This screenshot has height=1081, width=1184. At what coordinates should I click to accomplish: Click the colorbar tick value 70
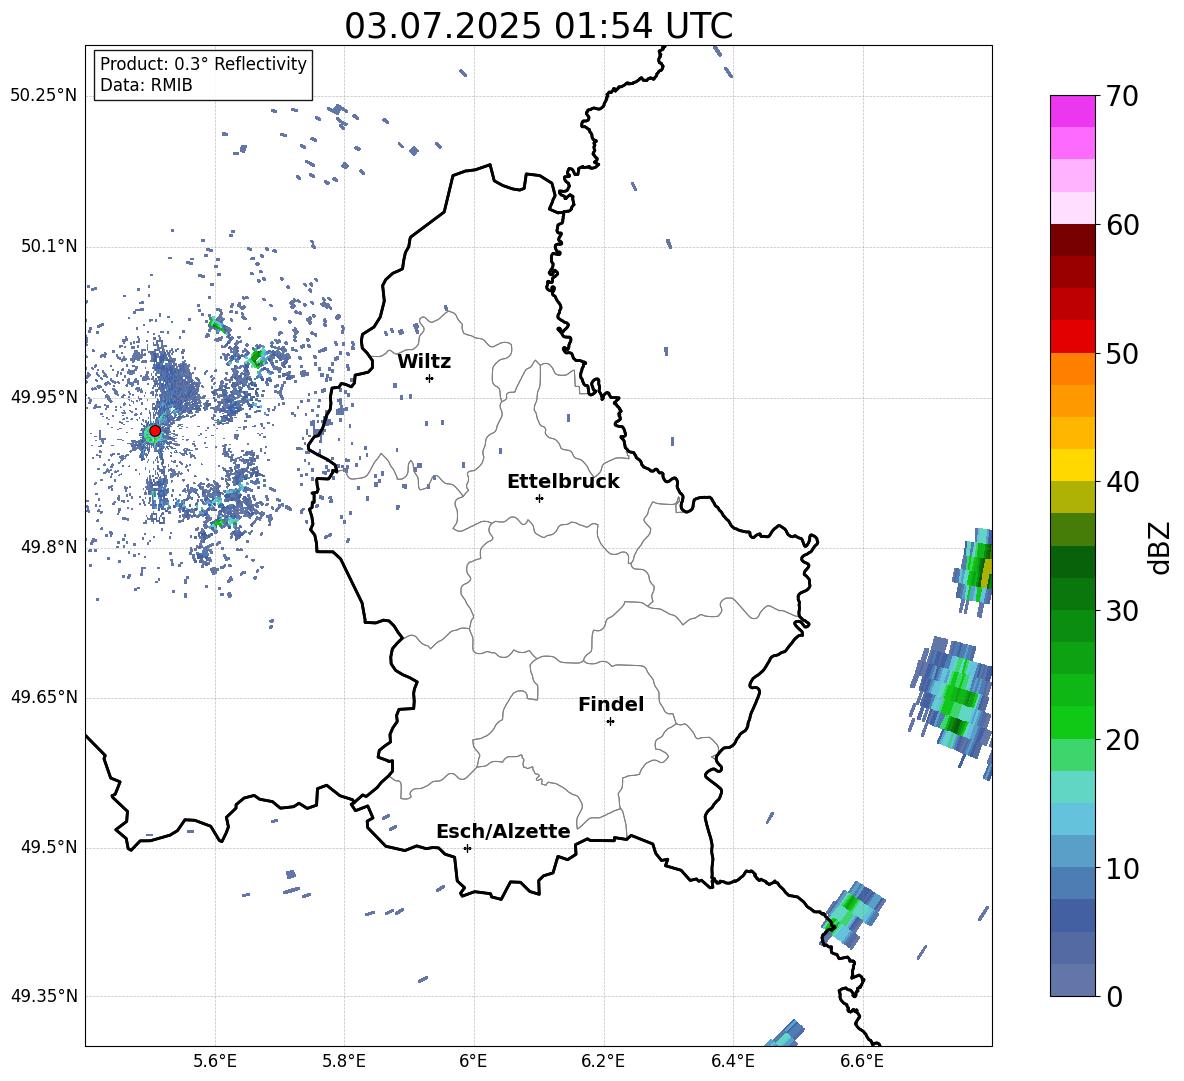click(1122, 97)
